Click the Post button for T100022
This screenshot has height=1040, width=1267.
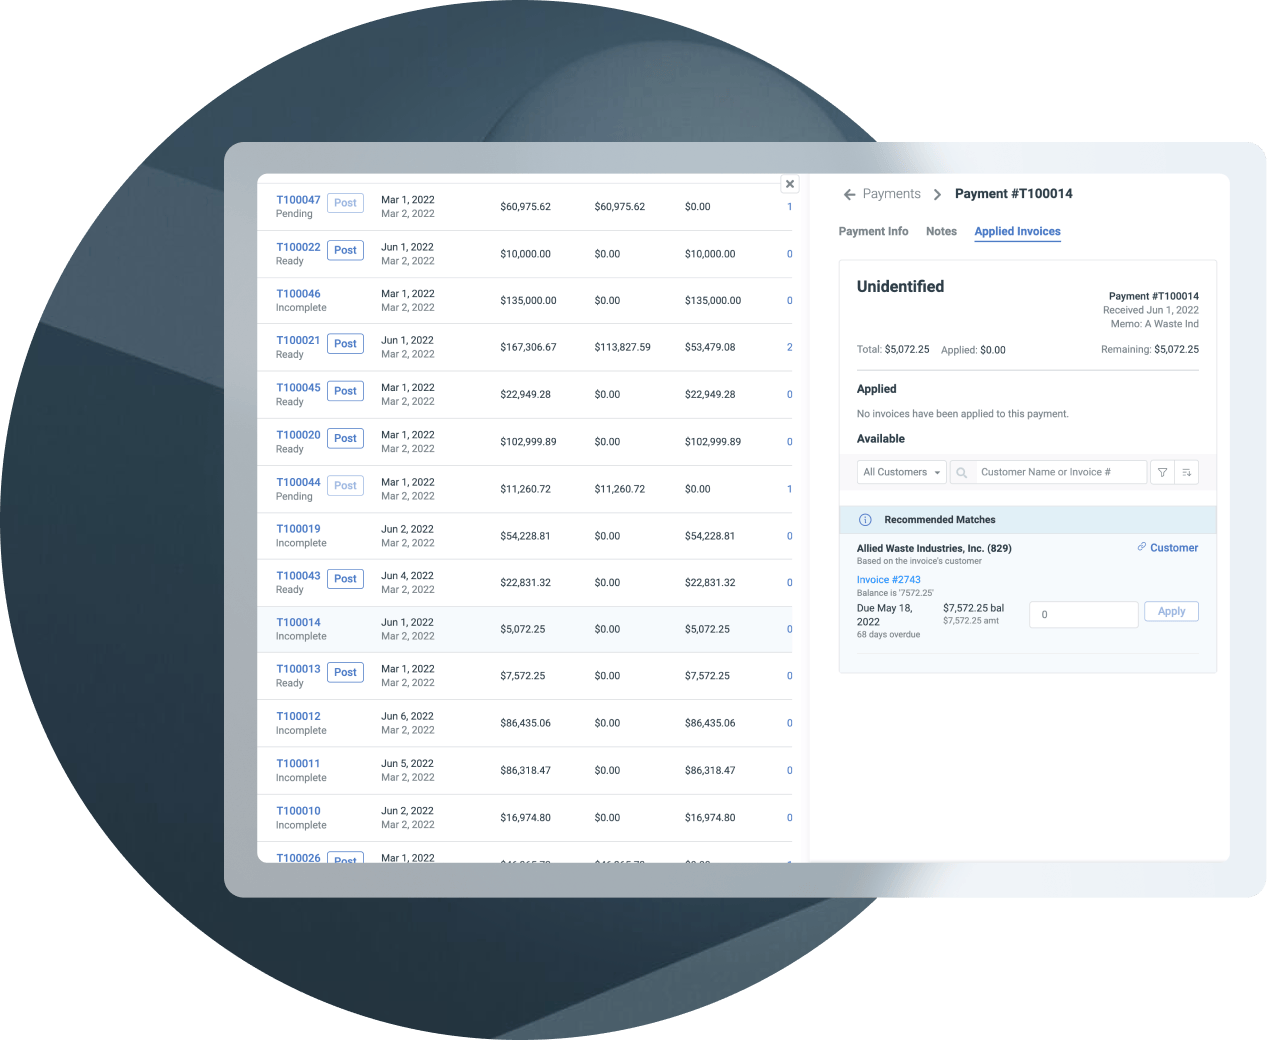pos(345,250)
